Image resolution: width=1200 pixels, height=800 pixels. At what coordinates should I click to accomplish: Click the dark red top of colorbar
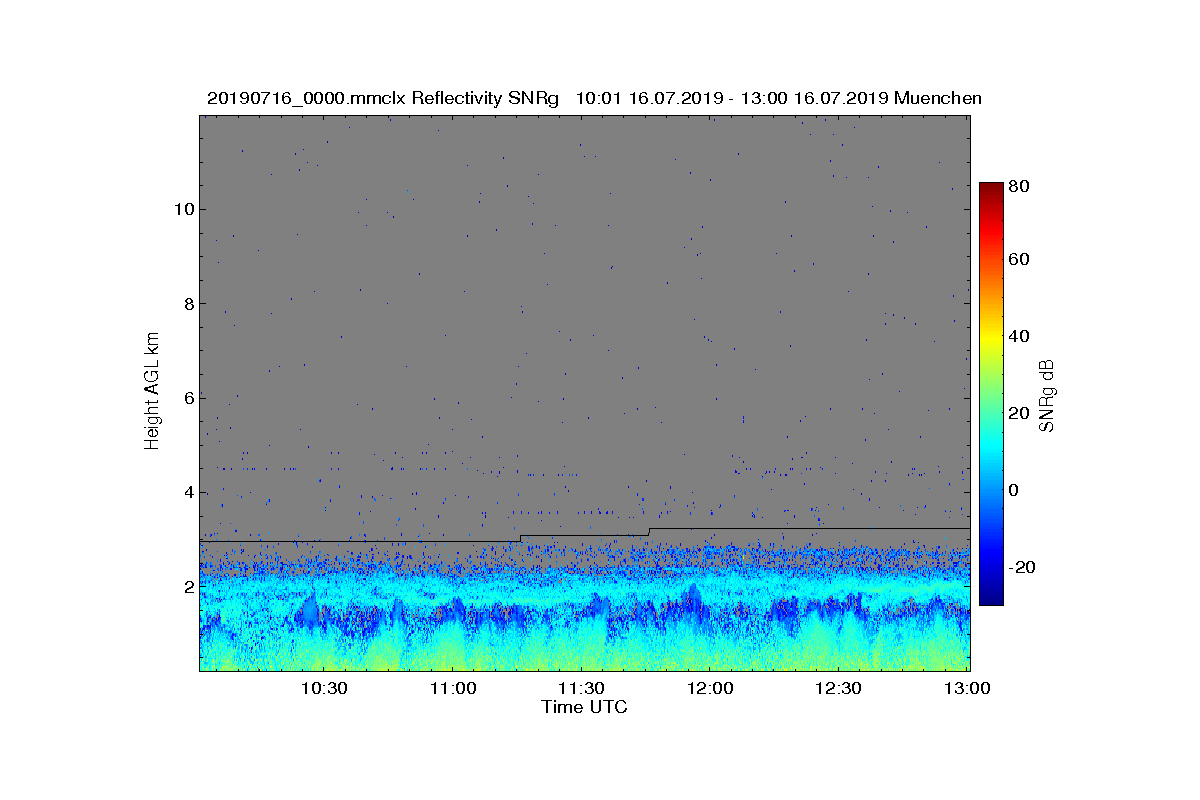tap(991, 190)
